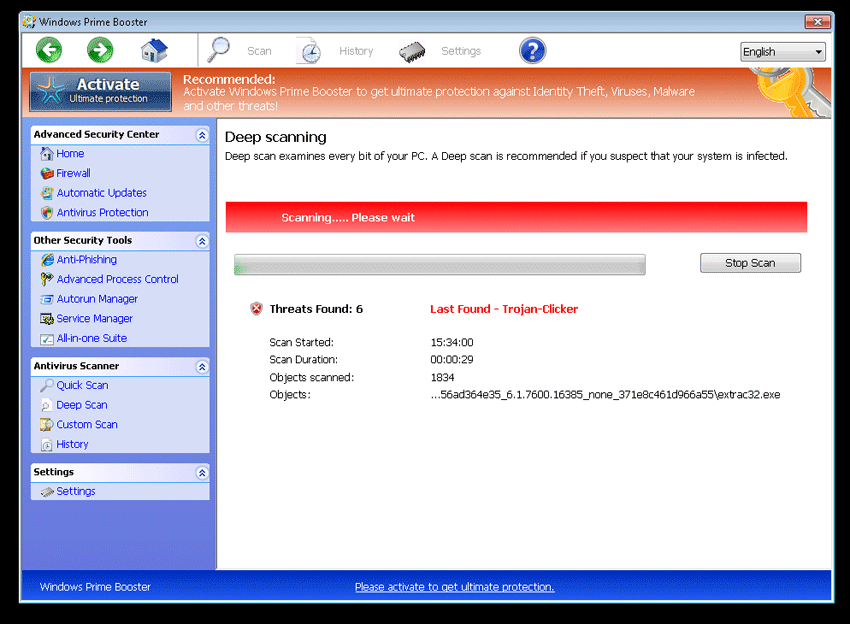Viewport: 850px width, 624px height.
Task: Select Deep Scan in sidebar
Action: pos(81,405)
